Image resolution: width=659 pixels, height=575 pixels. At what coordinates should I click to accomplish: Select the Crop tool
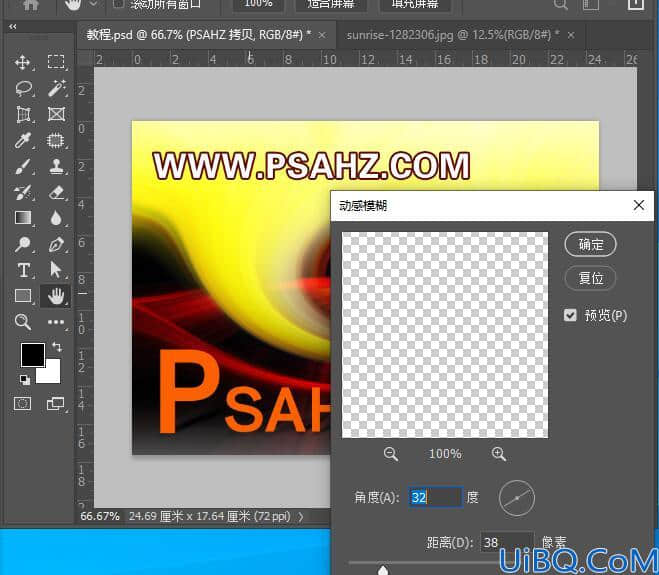23,114
